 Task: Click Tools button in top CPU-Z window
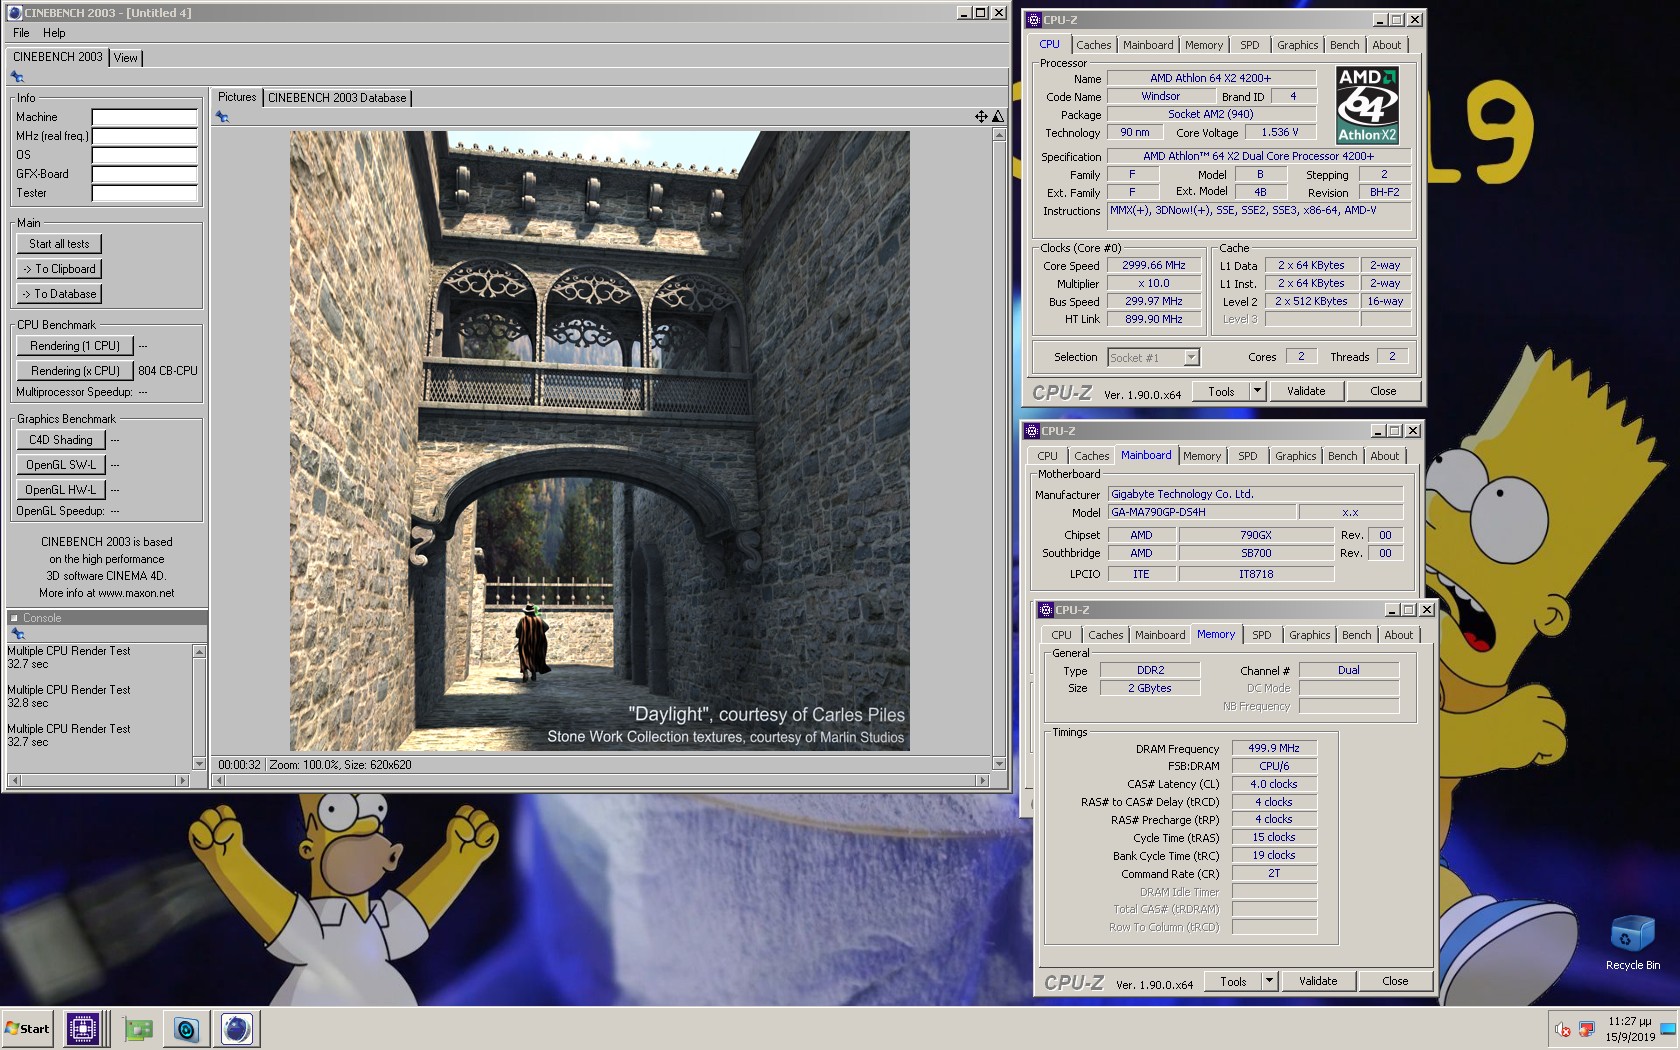(x=1221, y=391)
